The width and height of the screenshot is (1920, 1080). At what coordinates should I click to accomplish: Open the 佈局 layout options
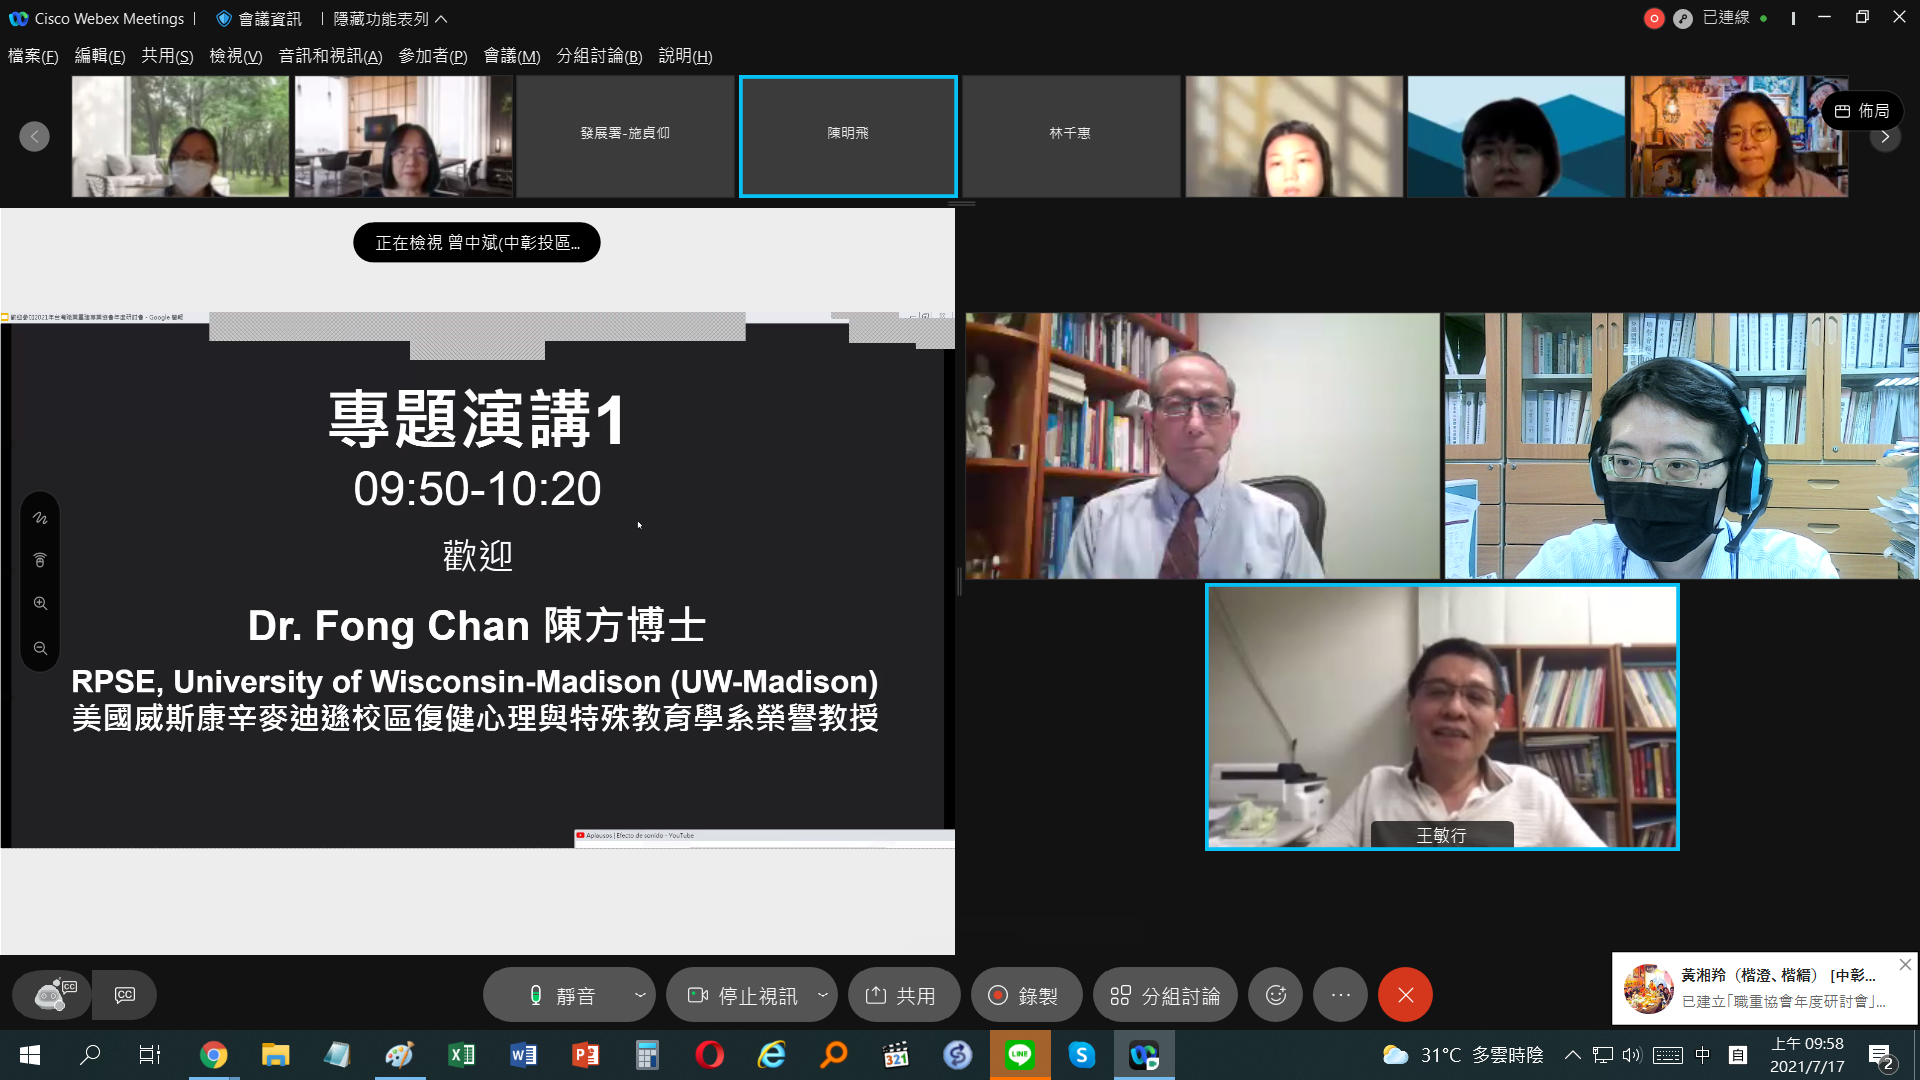(x=1862, y=111)
